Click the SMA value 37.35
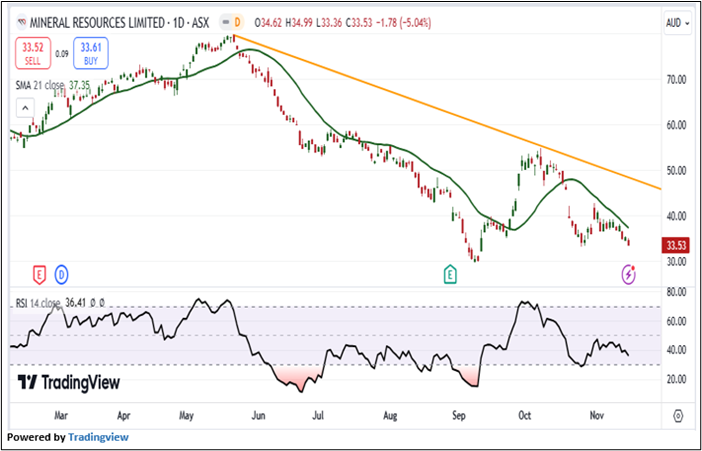 click(79, 85)
